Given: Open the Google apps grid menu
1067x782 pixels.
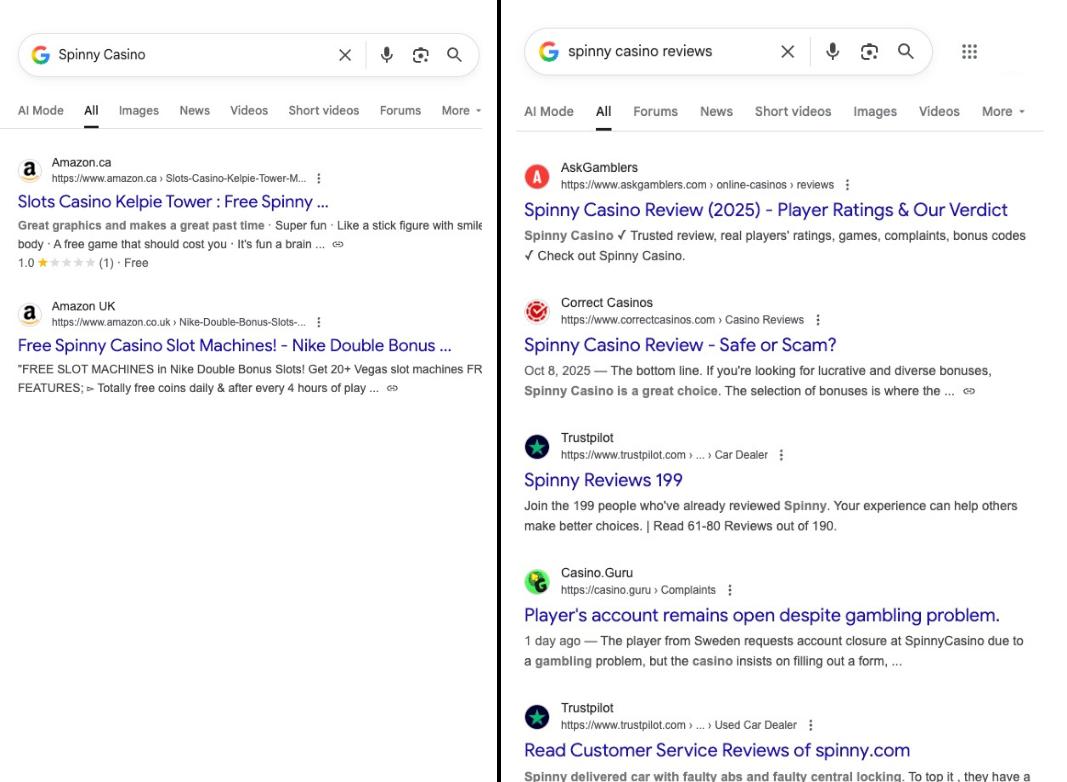Looking at the screenshot, I should click(x=969, y=51).
